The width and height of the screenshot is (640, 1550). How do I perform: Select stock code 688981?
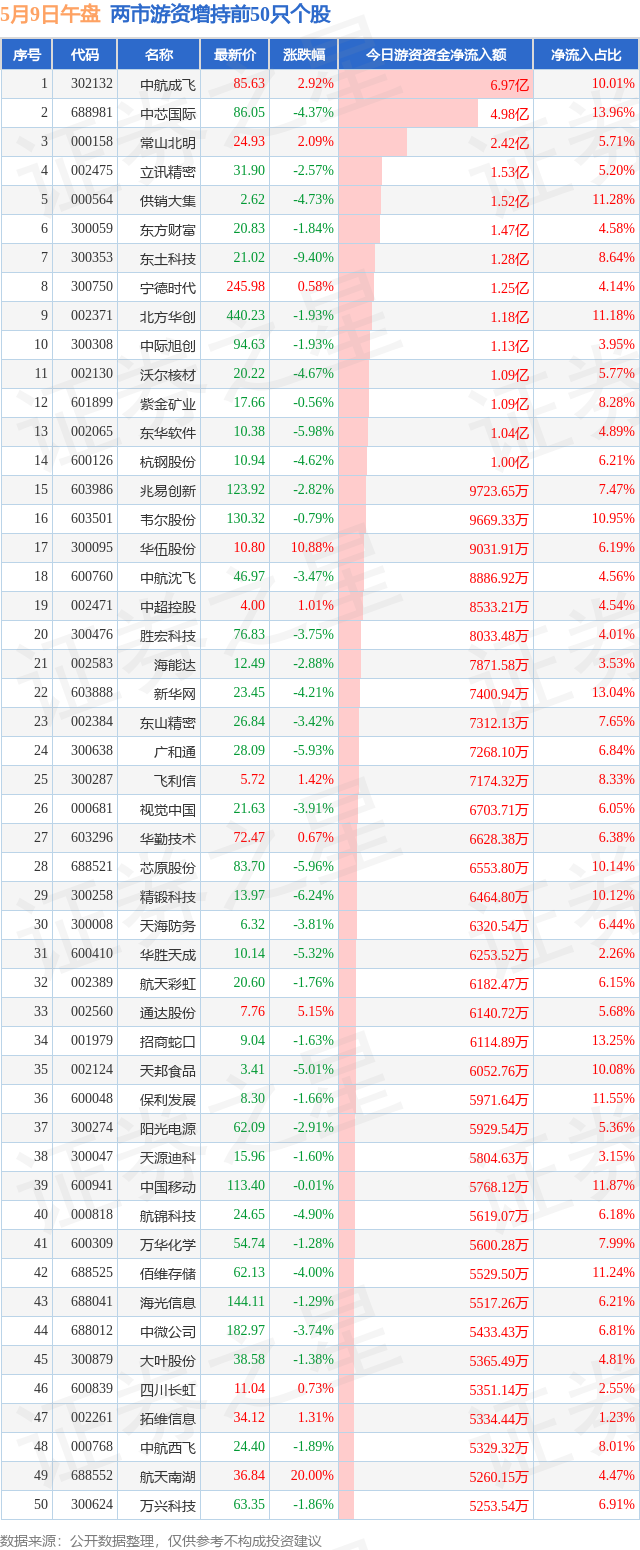tap(92, 113)
